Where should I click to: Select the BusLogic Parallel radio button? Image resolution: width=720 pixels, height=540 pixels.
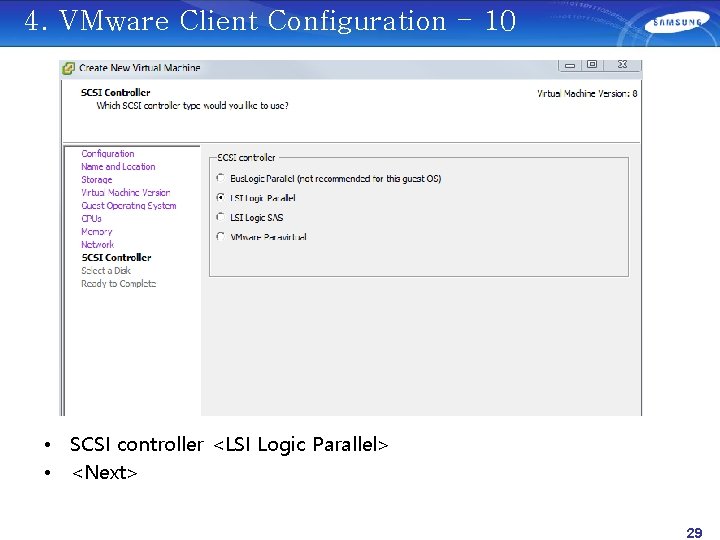click(221, 178)
